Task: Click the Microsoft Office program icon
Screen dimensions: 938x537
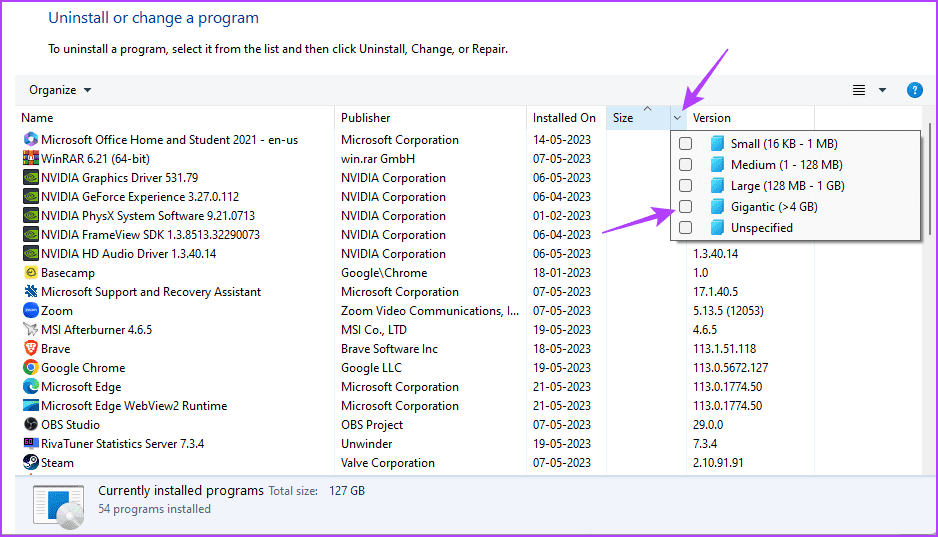Action: 31,139
